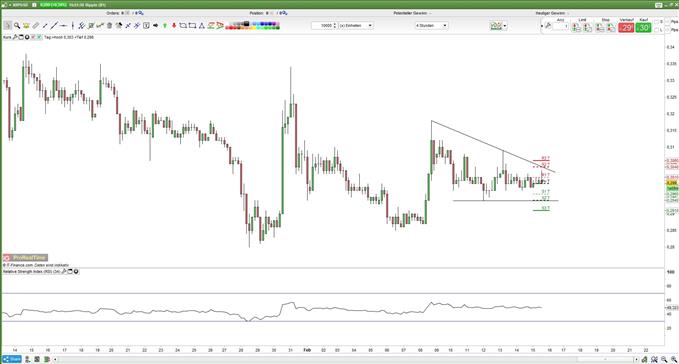Select the red down-arrow marker tool

(x=174, y=26)
